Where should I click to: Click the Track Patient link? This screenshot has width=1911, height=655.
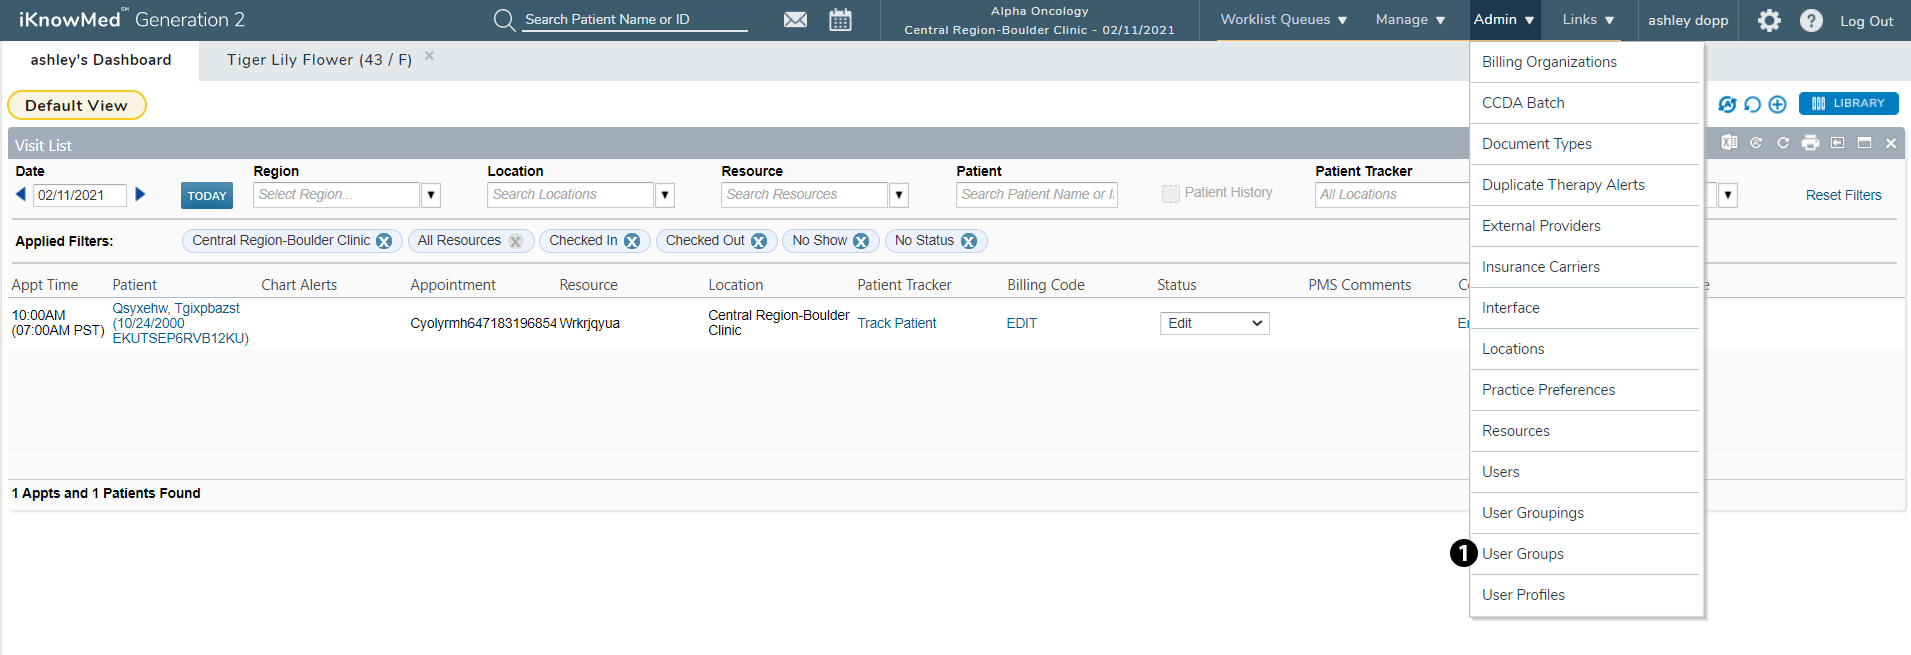click(x=896, y=323)
